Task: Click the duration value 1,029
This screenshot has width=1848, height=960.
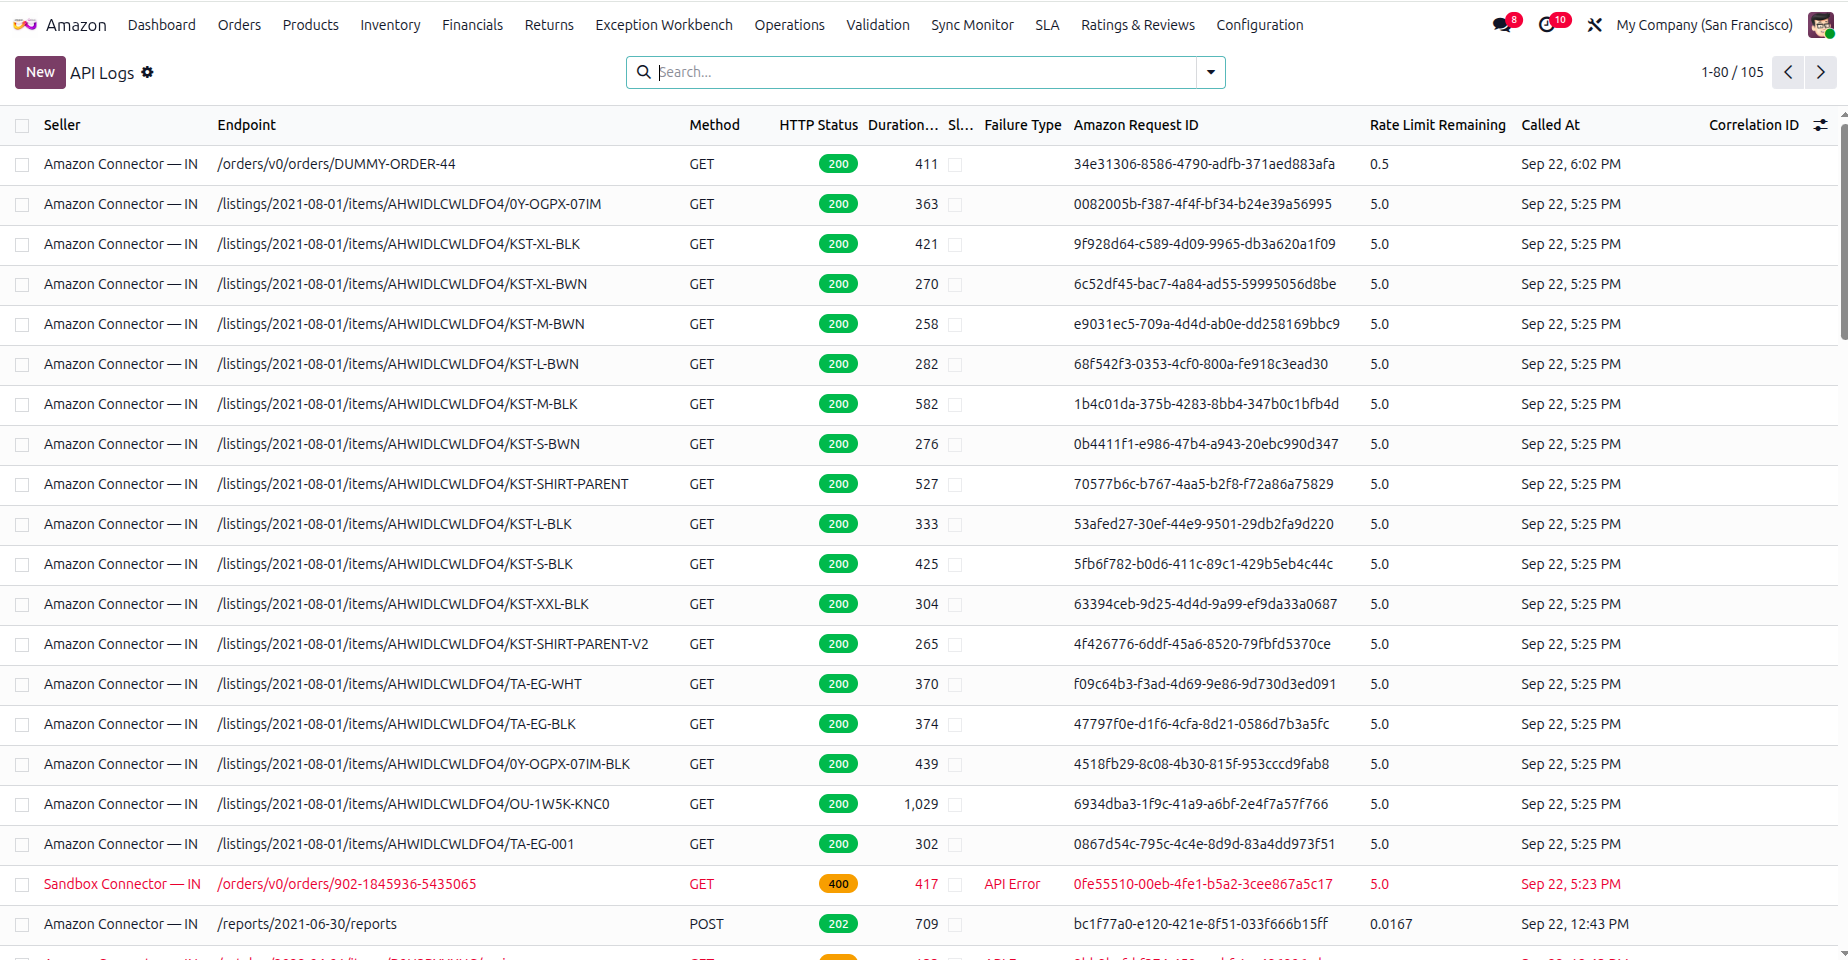Action: pos(921,804)
